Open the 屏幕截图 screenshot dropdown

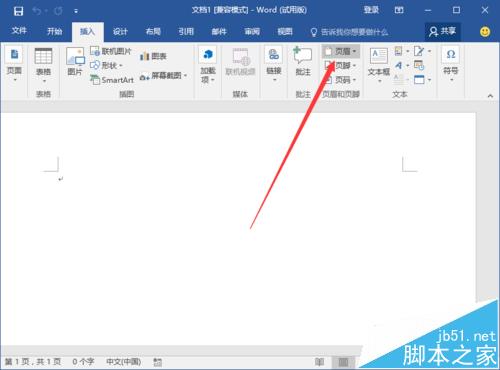pos(163,76)
